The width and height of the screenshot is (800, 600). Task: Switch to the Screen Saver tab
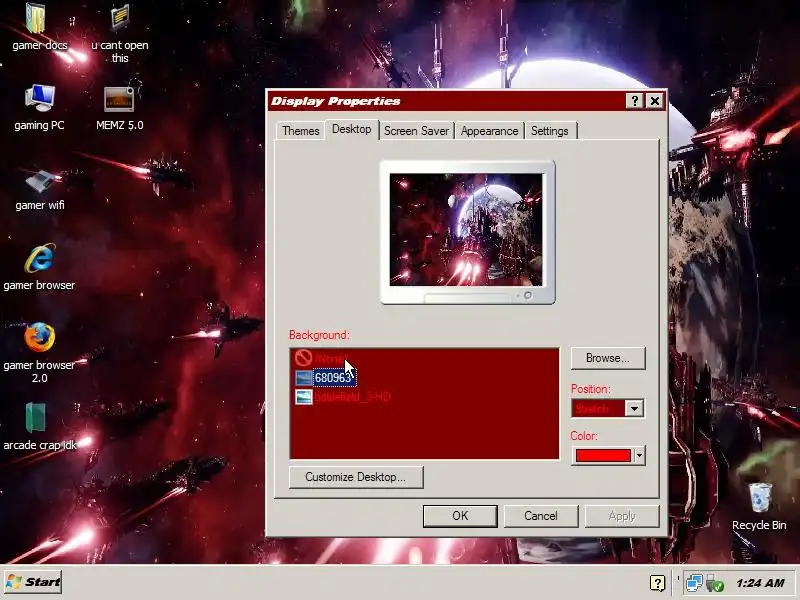click(x=416, y=131)
